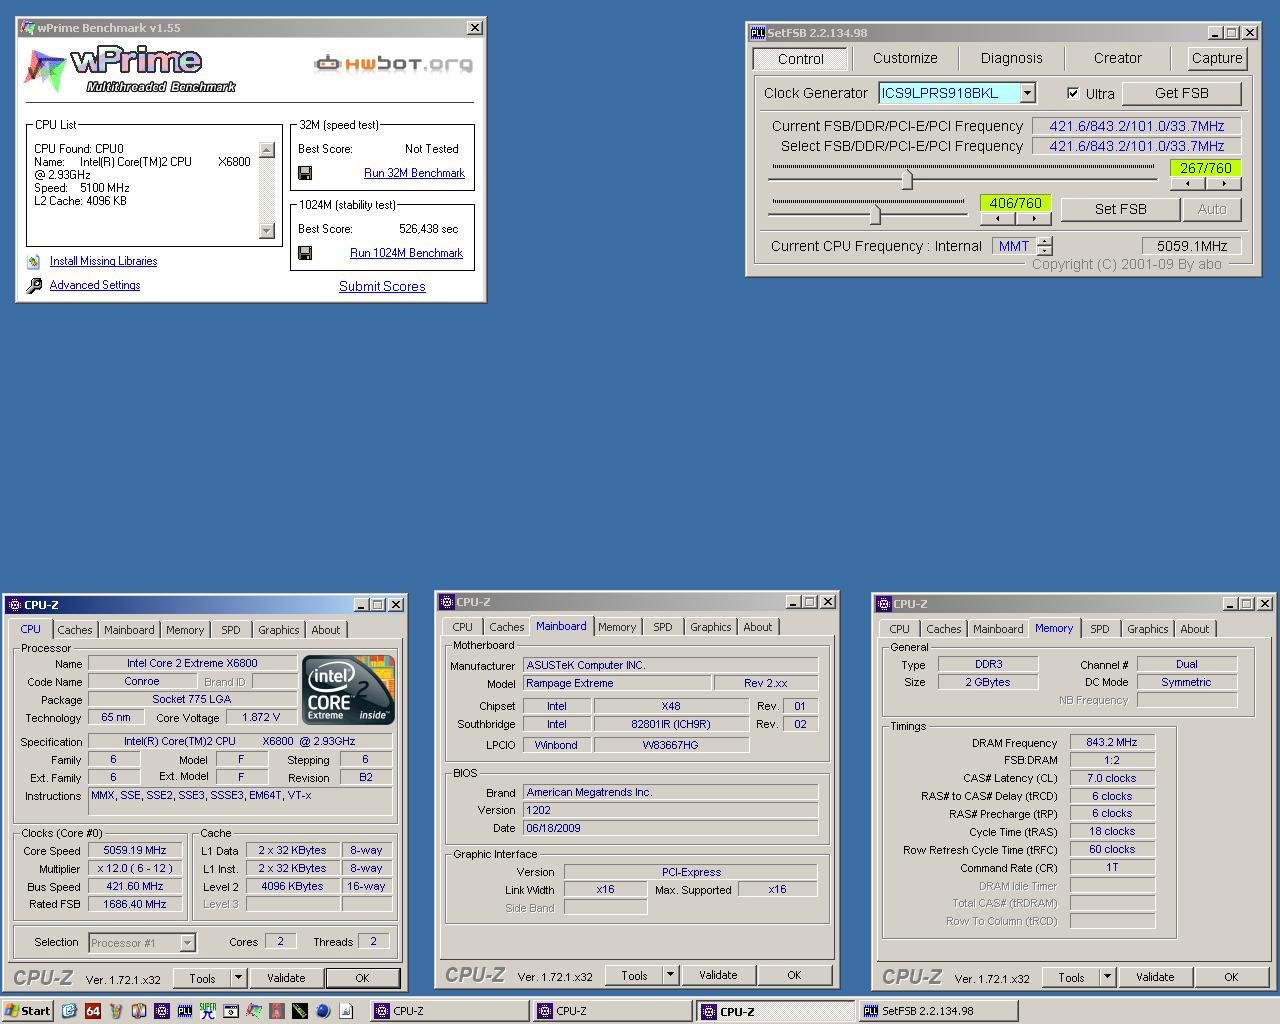Switch to the Customize tab in SetFSB
This screenshot has height=1024, width=1280.
[x=905, y=58]
